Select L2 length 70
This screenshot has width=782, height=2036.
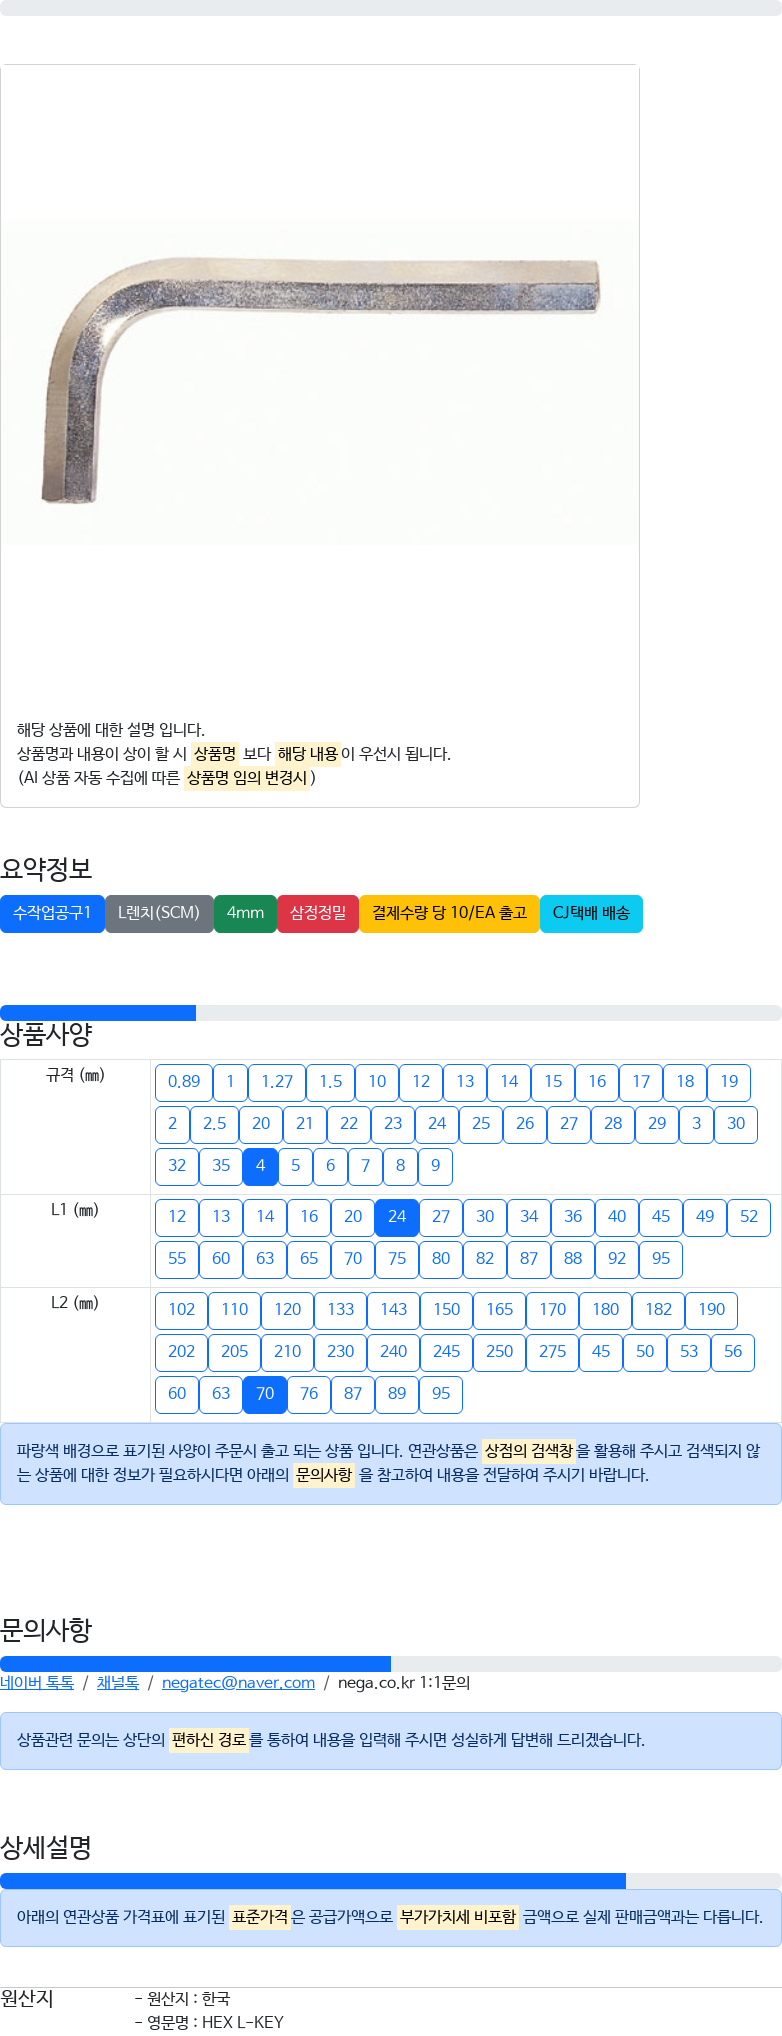tap(265, 1394)
